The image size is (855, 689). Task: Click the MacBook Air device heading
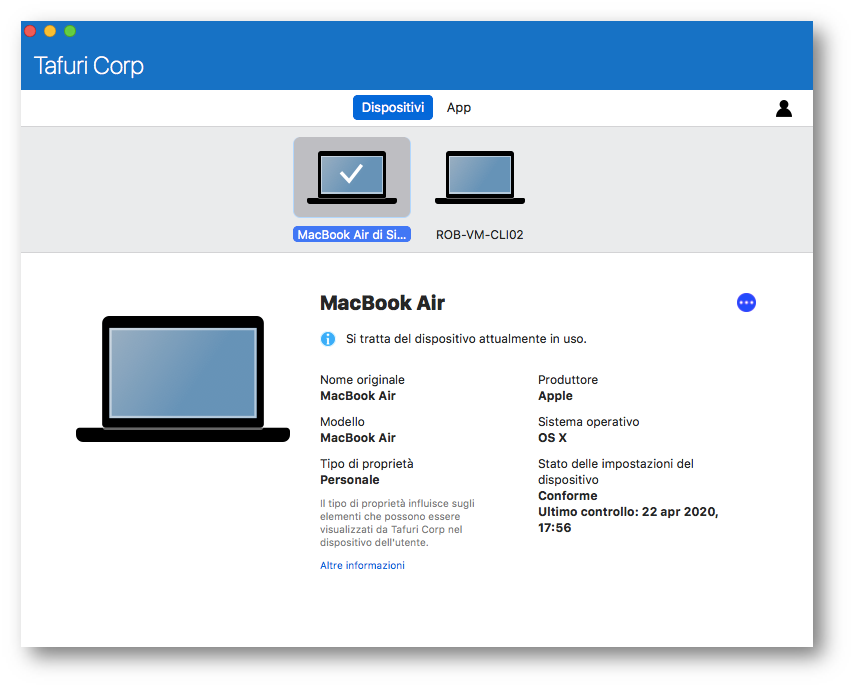382,303
